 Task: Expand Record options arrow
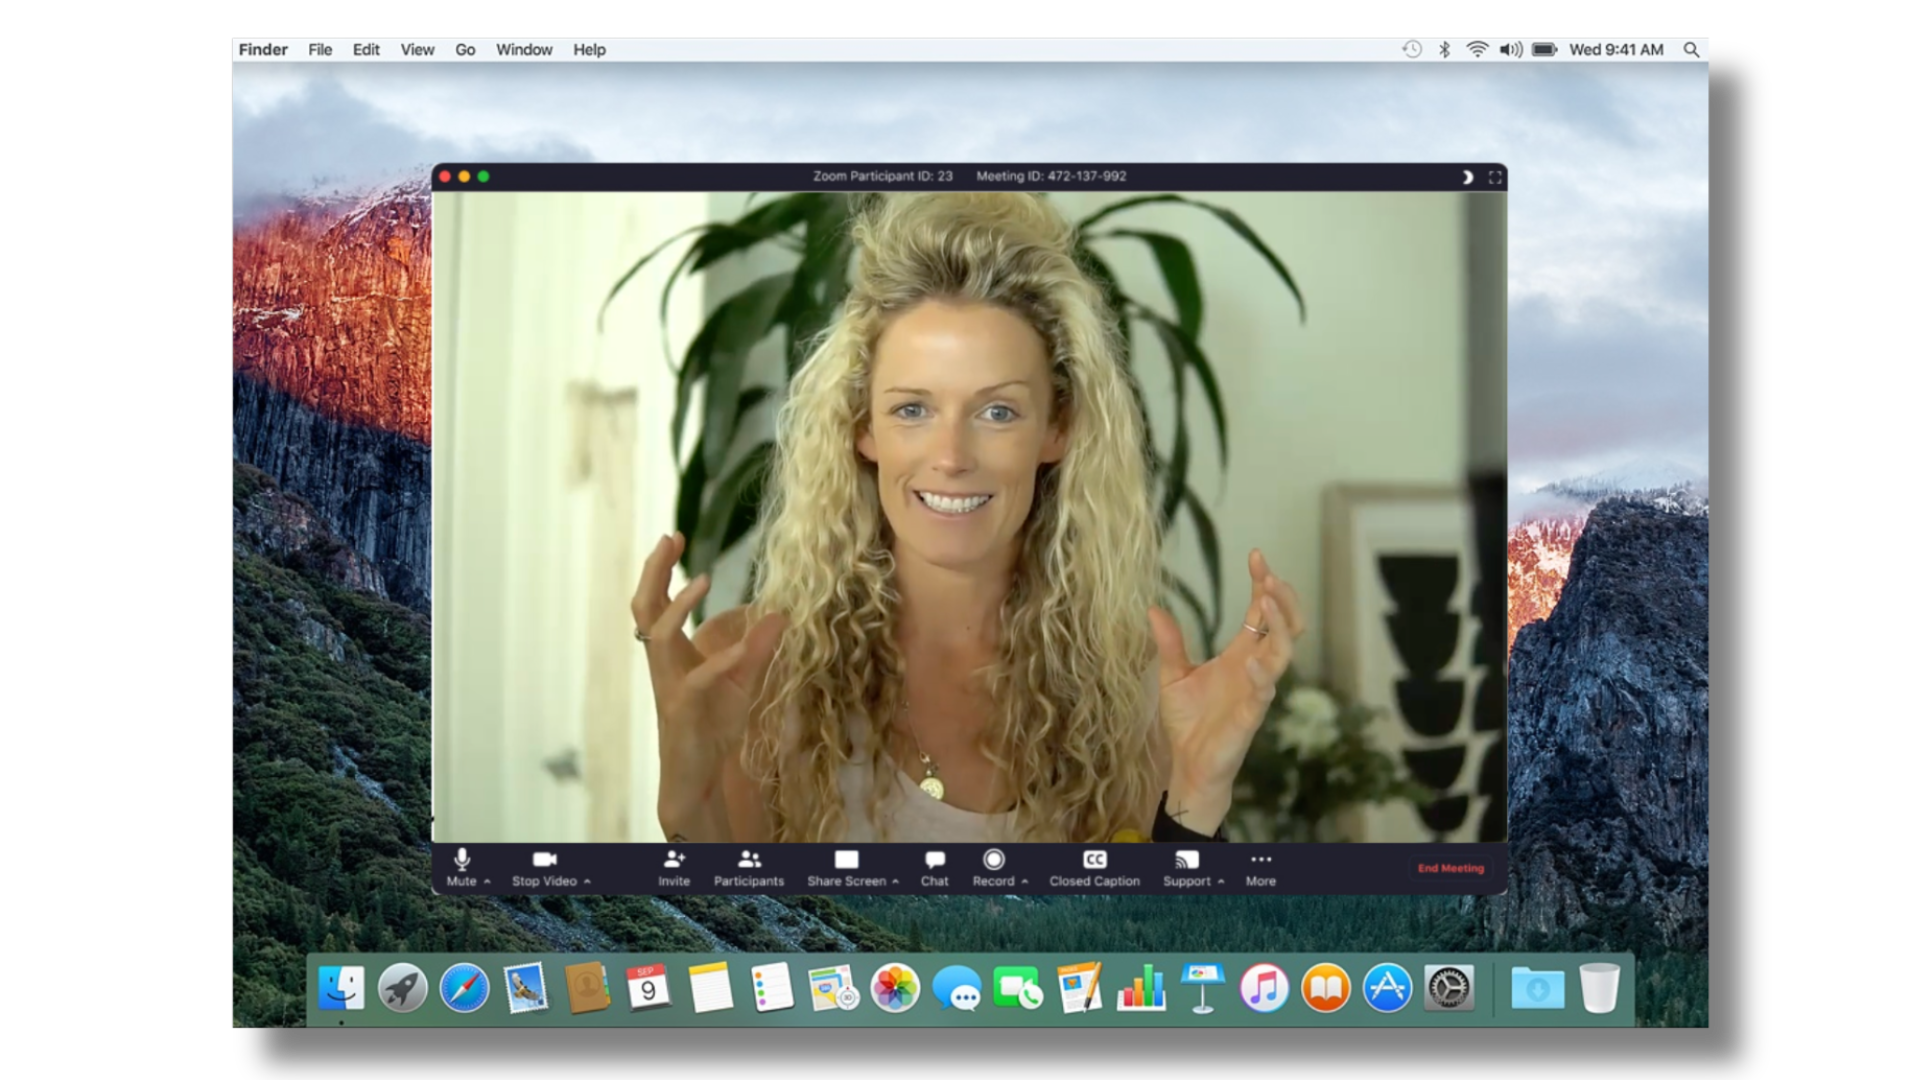click(1025, 882)
